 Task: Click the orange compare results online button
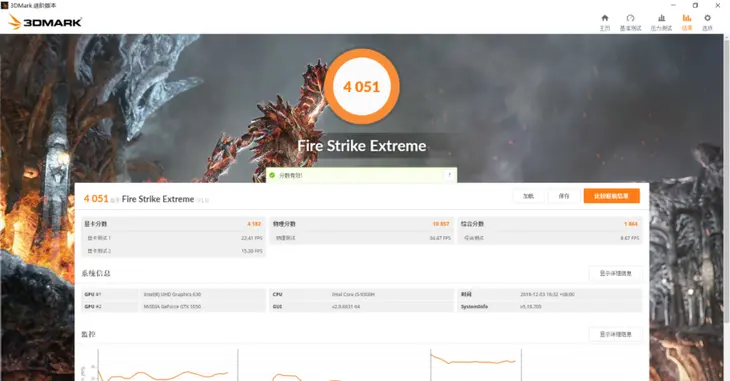(x=611, y=196)
